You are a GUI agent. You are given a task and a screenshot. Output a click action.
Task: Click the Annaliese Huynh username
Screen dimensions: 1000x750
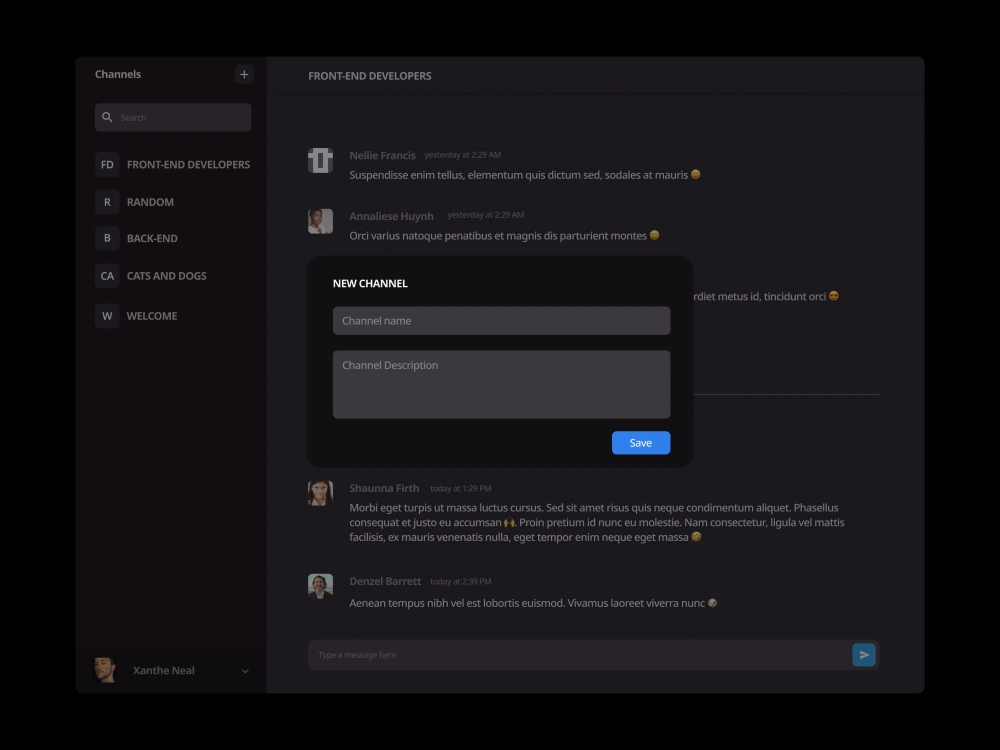(391, 216)
